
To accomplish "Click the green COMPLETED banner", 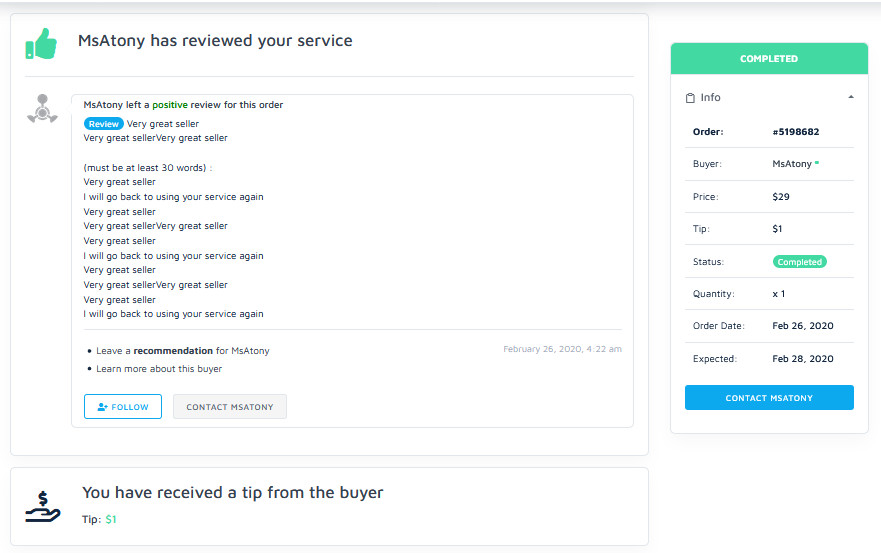I will (x=768, y=59).
